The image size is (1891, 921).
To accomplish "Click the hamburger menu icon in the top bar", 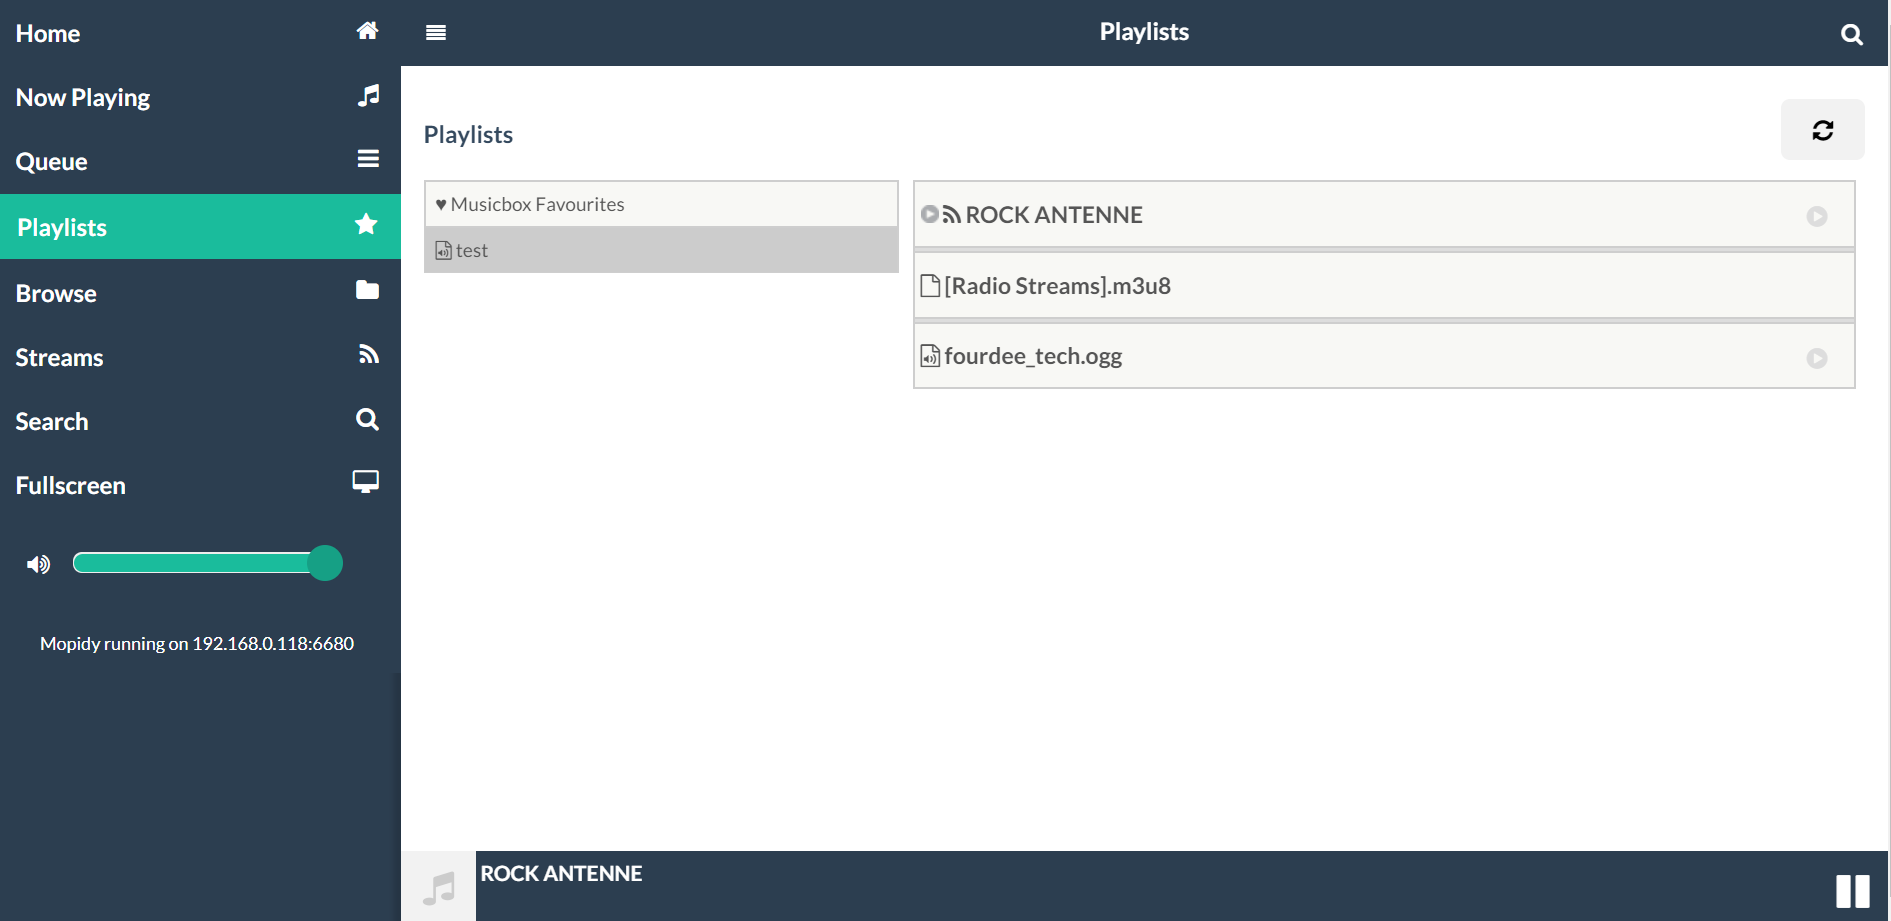I will [436, 31].
